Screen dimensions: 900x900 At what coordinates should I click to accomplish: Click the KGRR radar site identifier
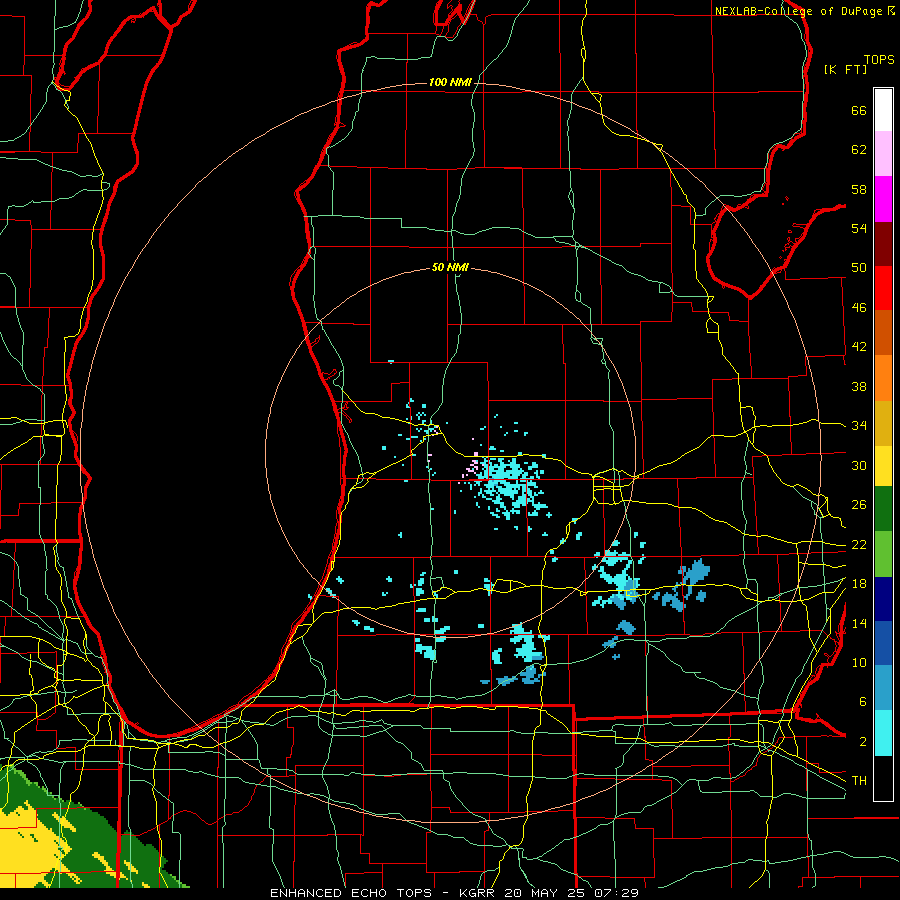[479, 893]
